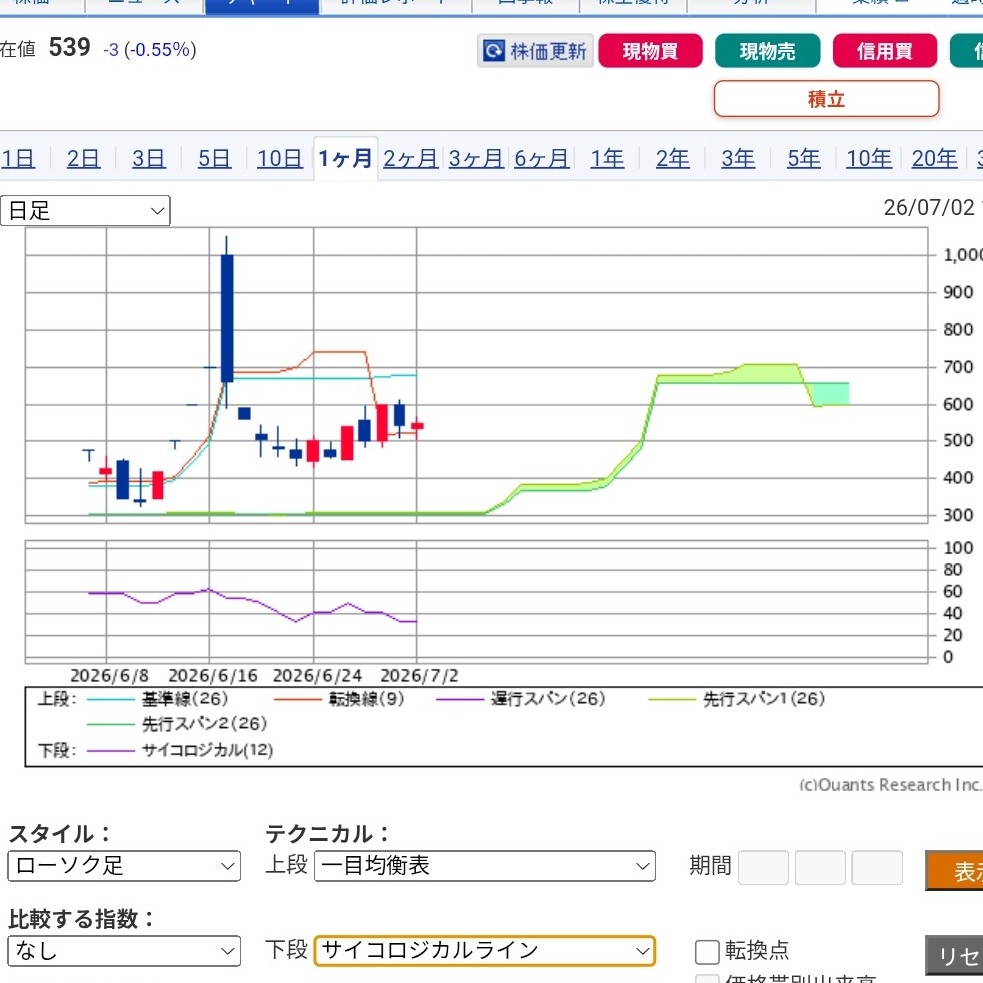Switch to the 1年 chart period

click(x=607, y=159)
